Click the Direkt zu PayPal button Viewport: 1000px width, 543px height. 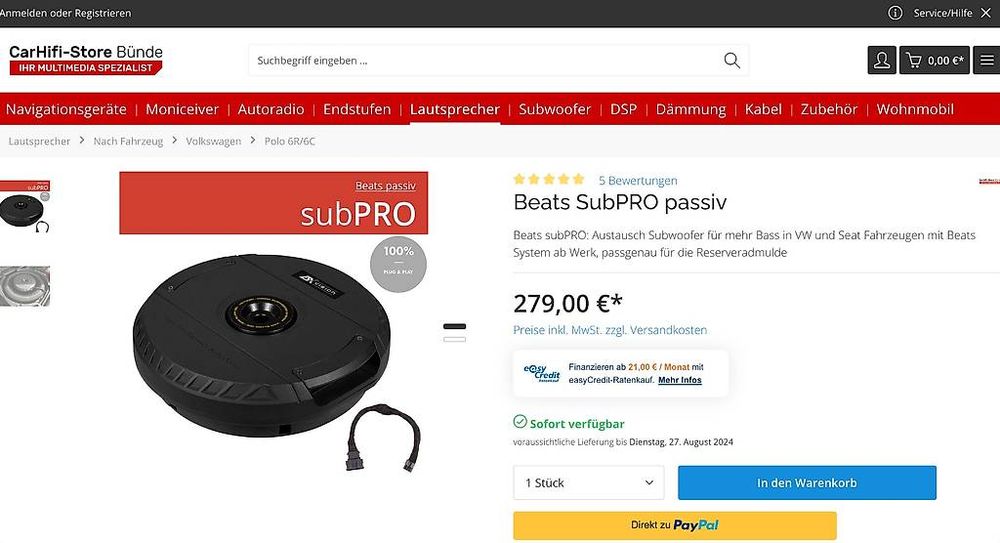pyautogui.click(x=675, y=525)
